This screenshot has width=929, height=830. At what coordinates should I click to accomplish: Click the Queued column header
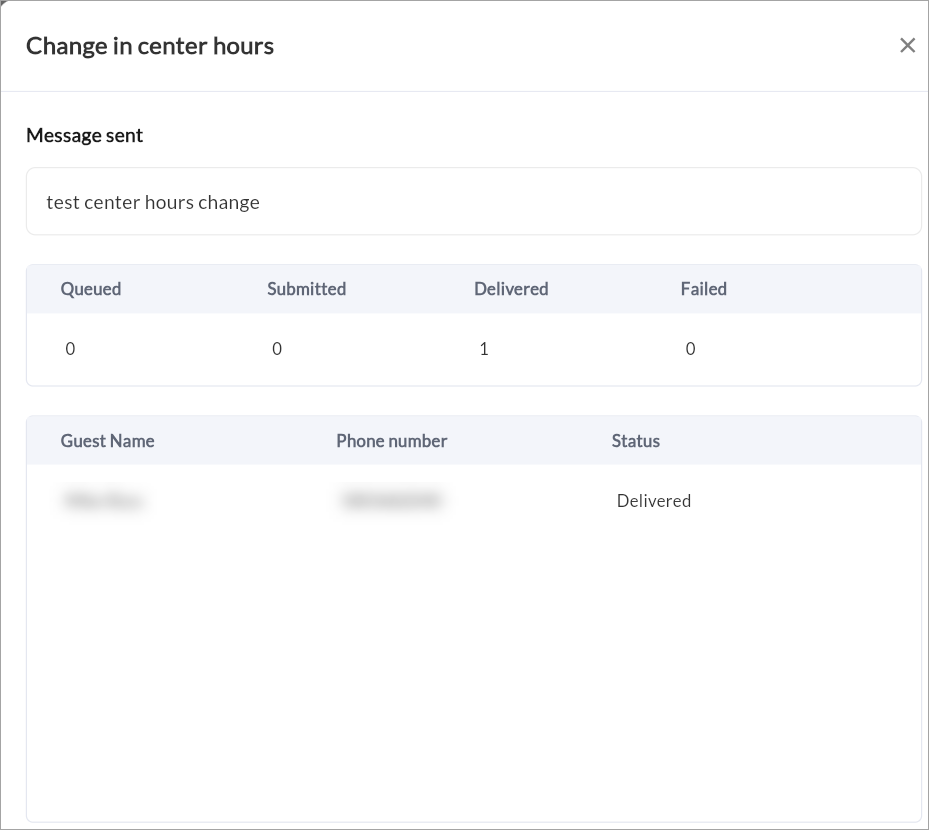(x=91, y=289)
